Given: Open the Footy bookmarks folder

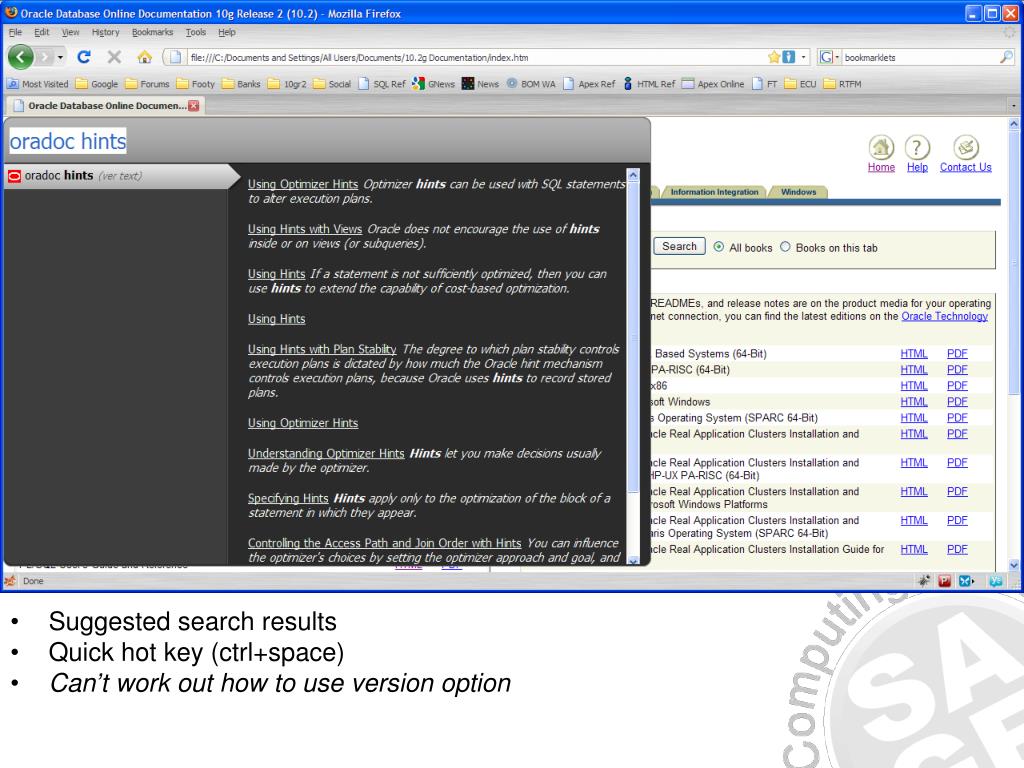Looking at the screenshot, I should pos(195,84).
